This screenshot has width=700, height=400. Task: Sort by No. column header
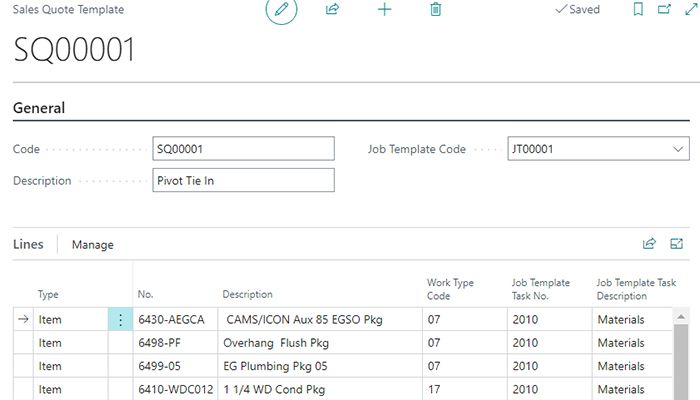tap(145, 294)
